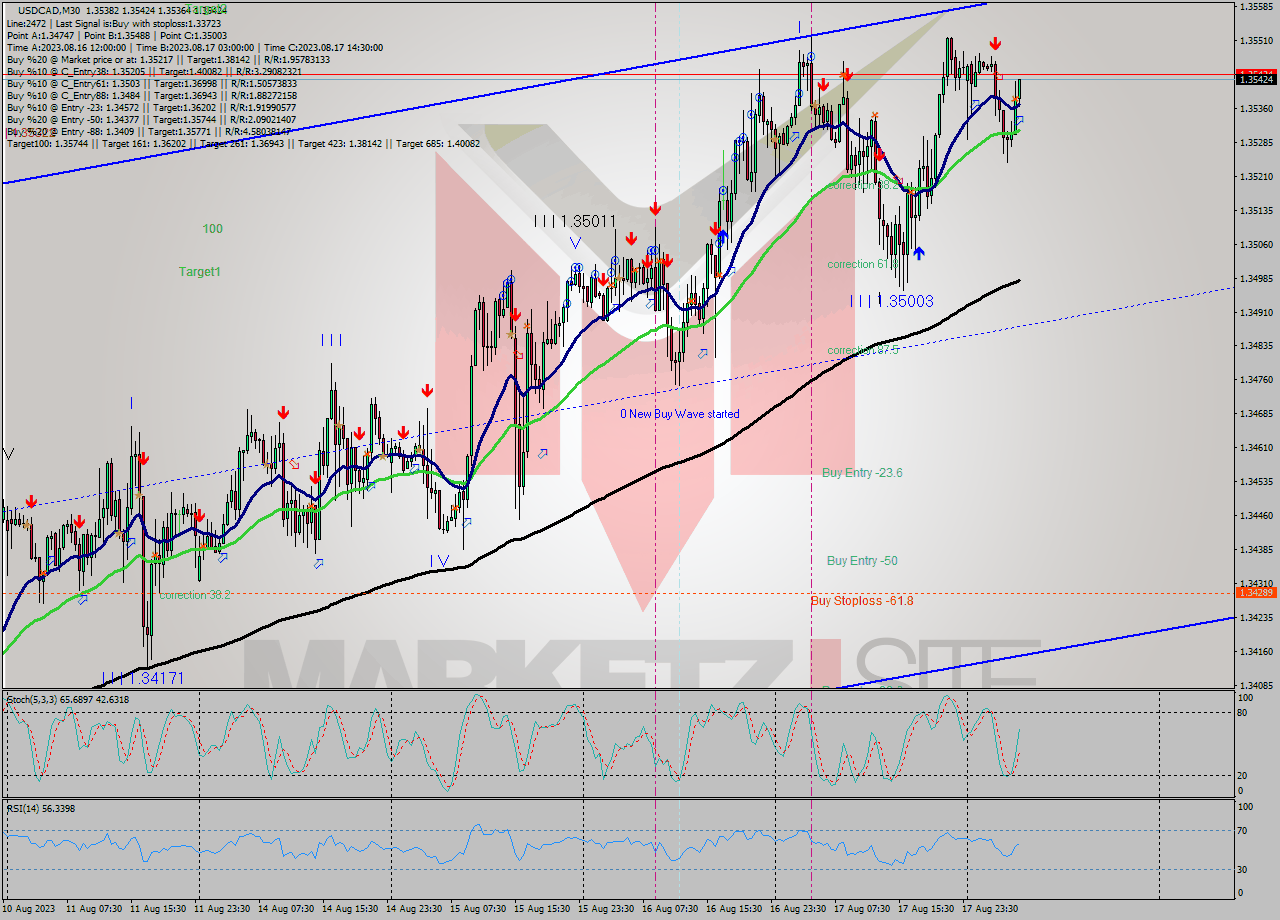
Task: Click the red 1.35424 current price tag
Action: tap(1254, 72)
